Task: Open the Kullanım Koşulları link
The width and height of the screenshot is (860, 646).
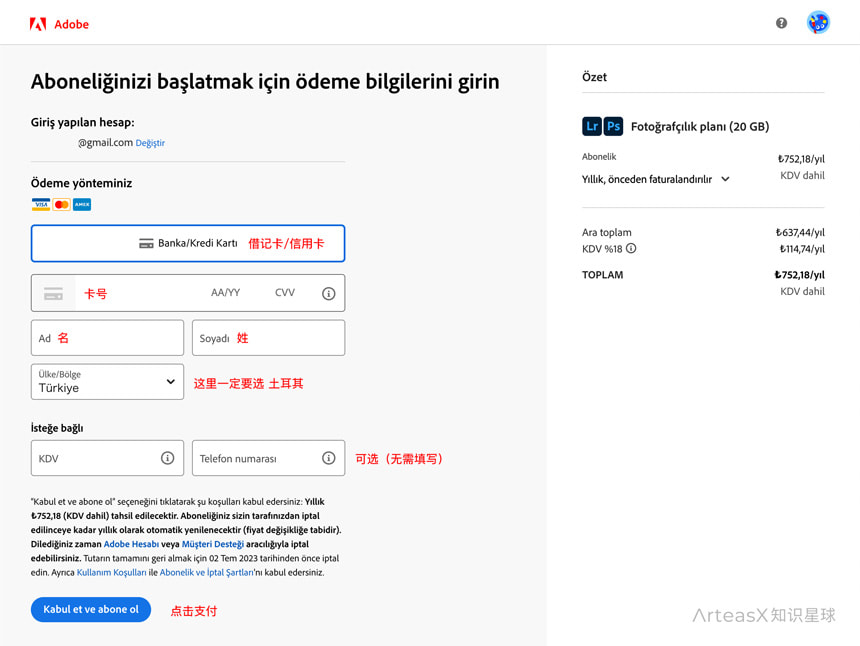Action: (111, 573)
